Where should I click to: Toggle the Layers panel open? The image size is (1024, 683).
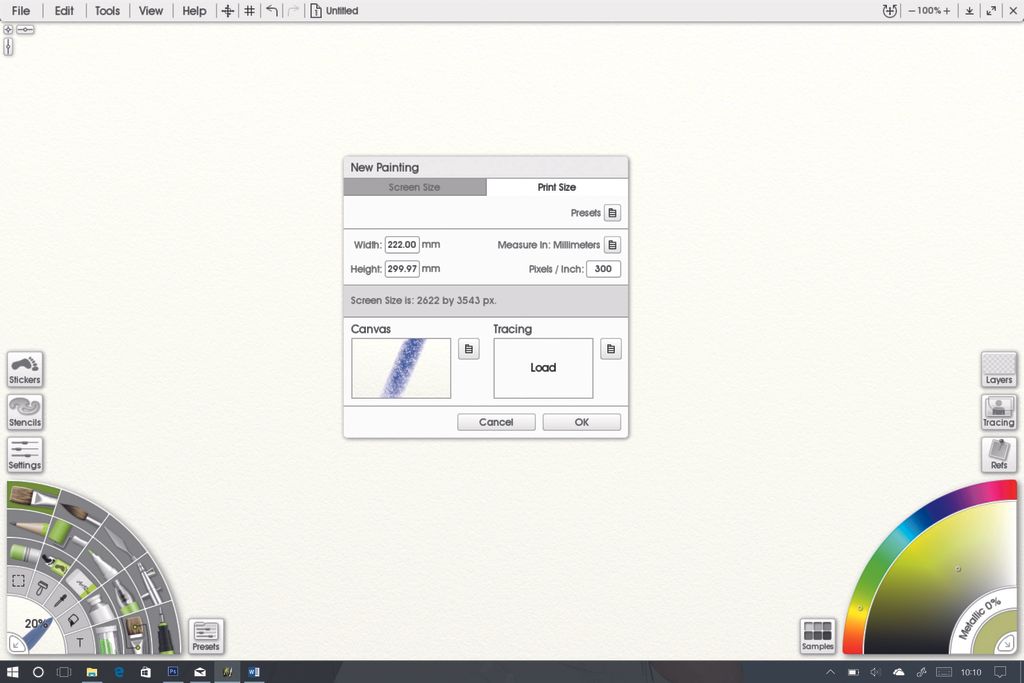click(x=998, y=370)
